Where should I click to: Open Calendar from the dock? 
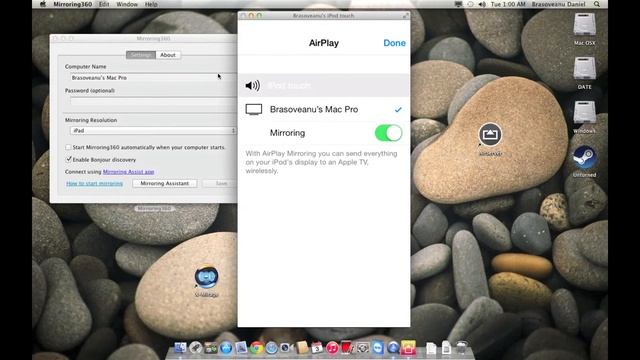coord(317,347)
